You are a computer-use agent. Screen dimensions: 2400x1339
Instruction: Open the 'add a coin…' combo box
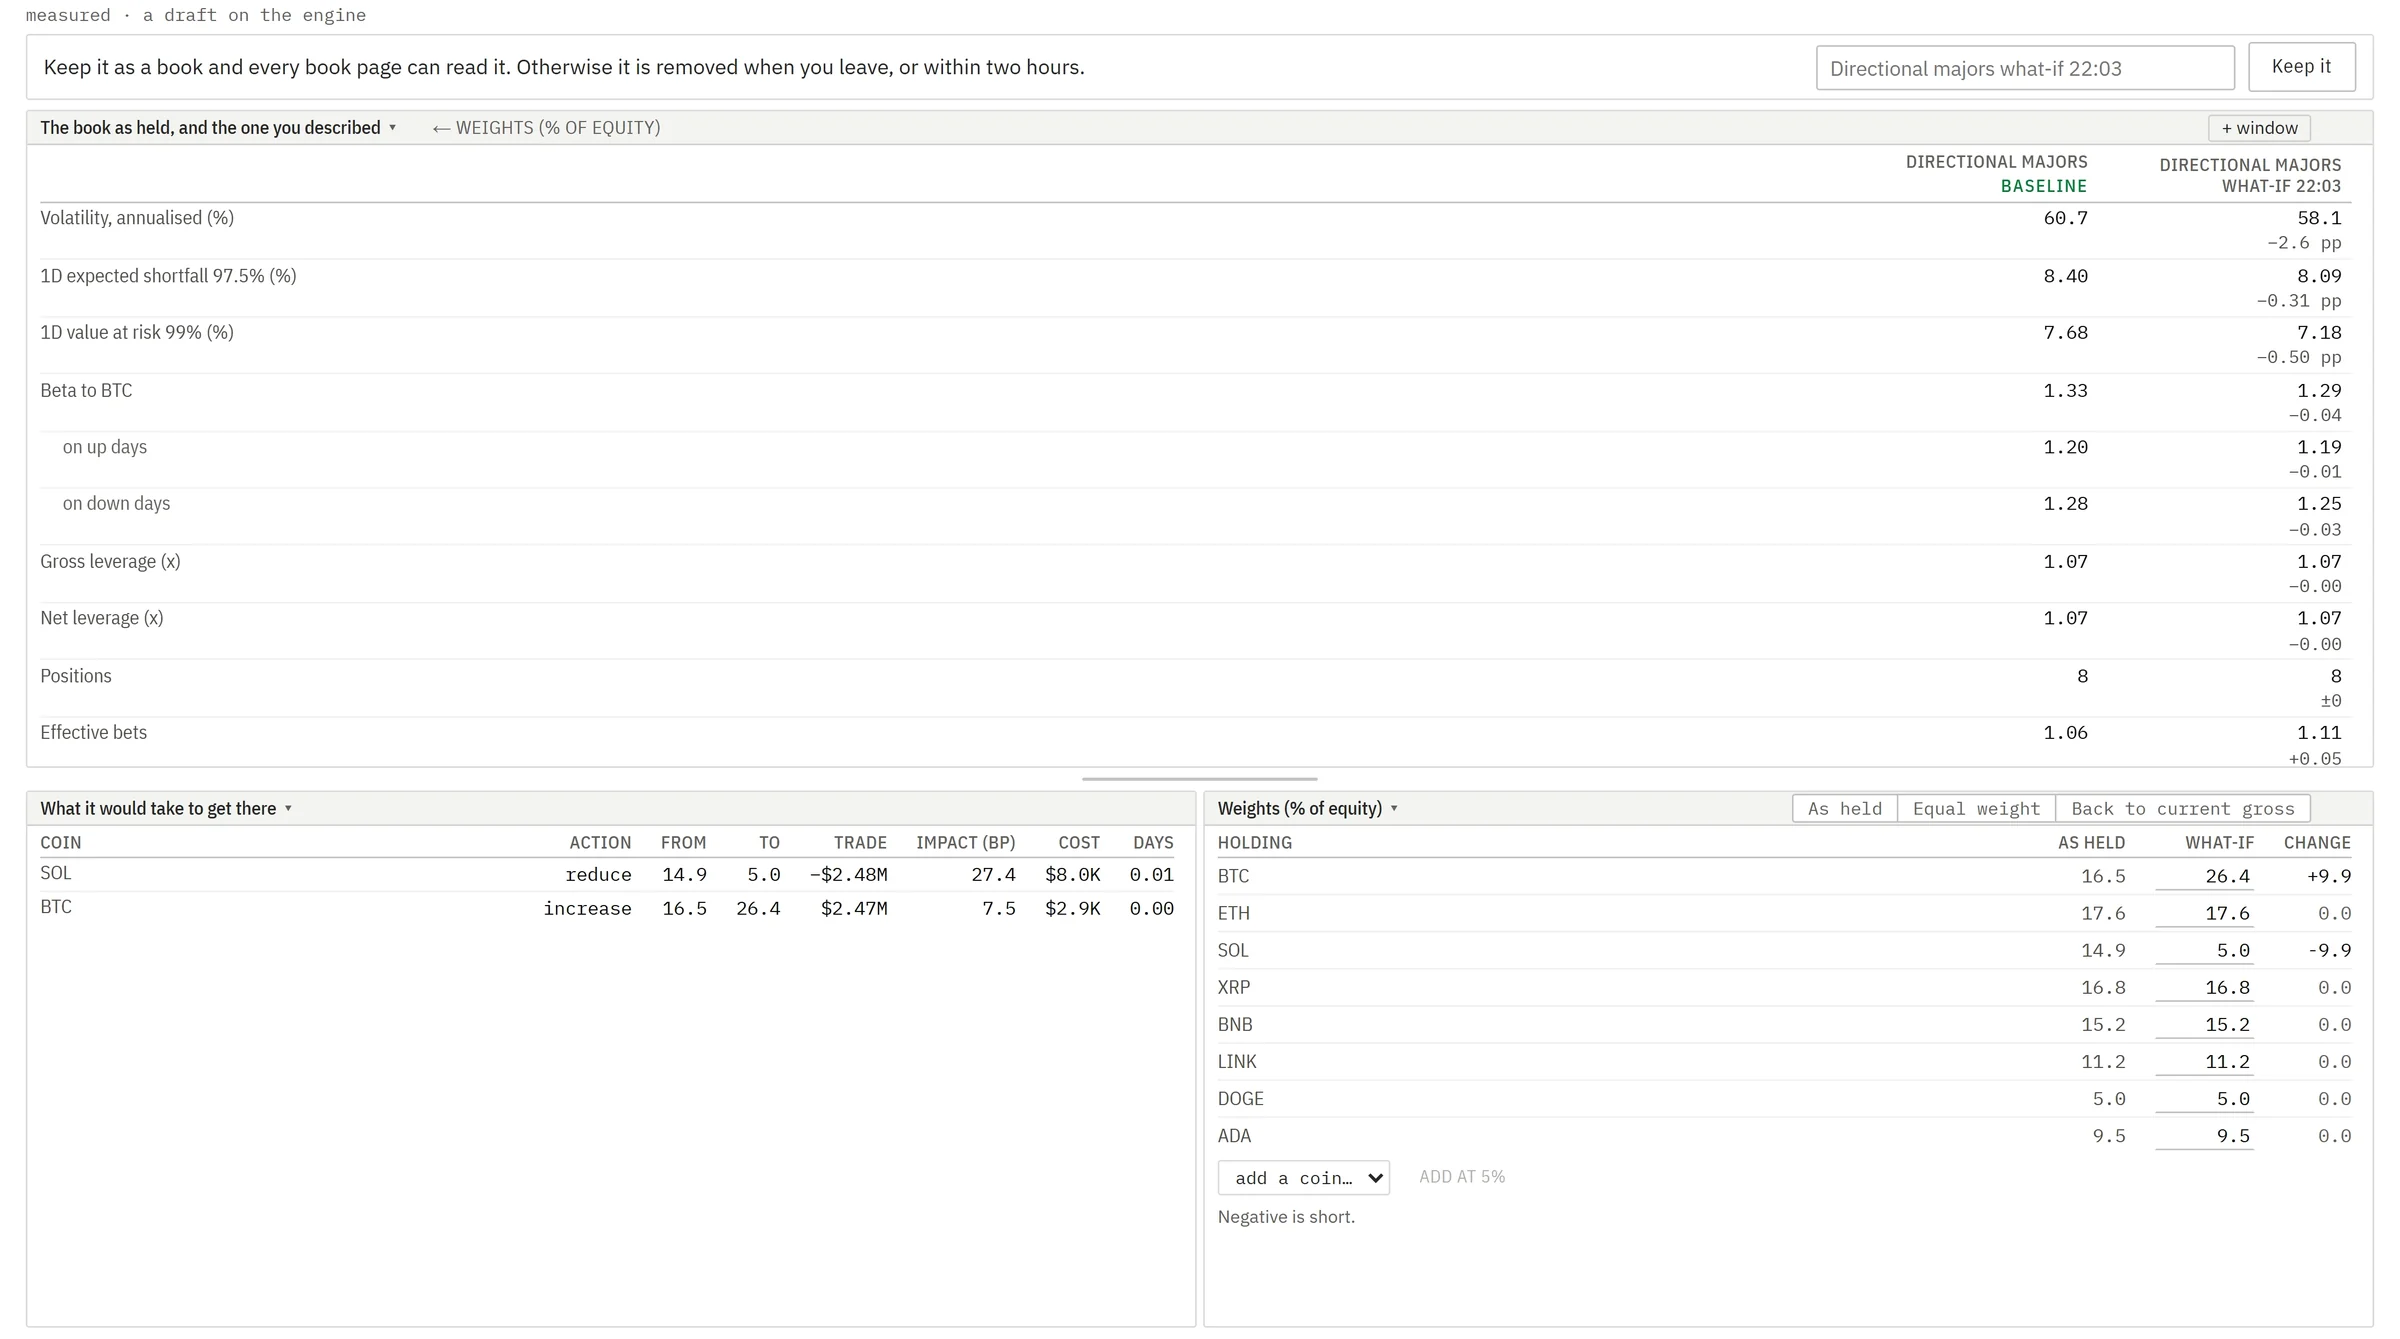[1303, 1177]
